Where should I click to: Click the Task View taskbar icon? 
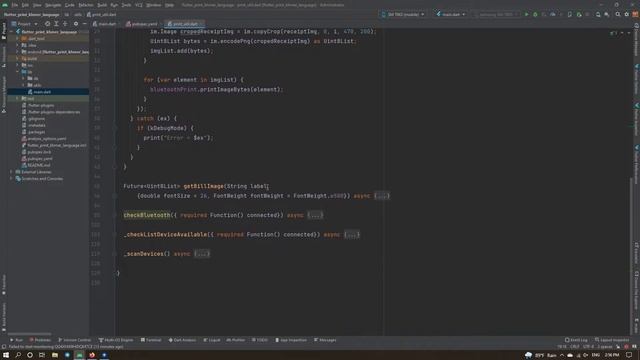pos(42,355)
